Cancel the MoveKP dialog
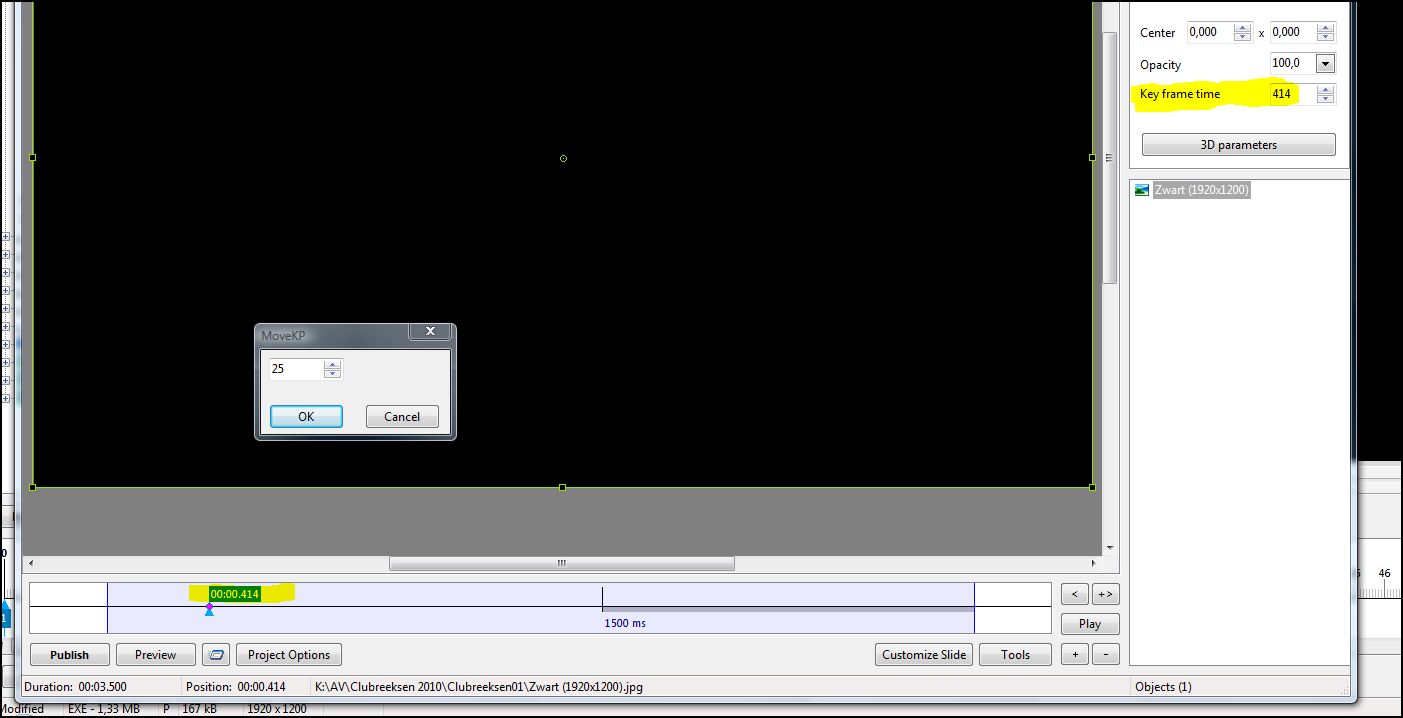Image resolution: width=1403 pixels, height=718 pixels. pos(402,417)
